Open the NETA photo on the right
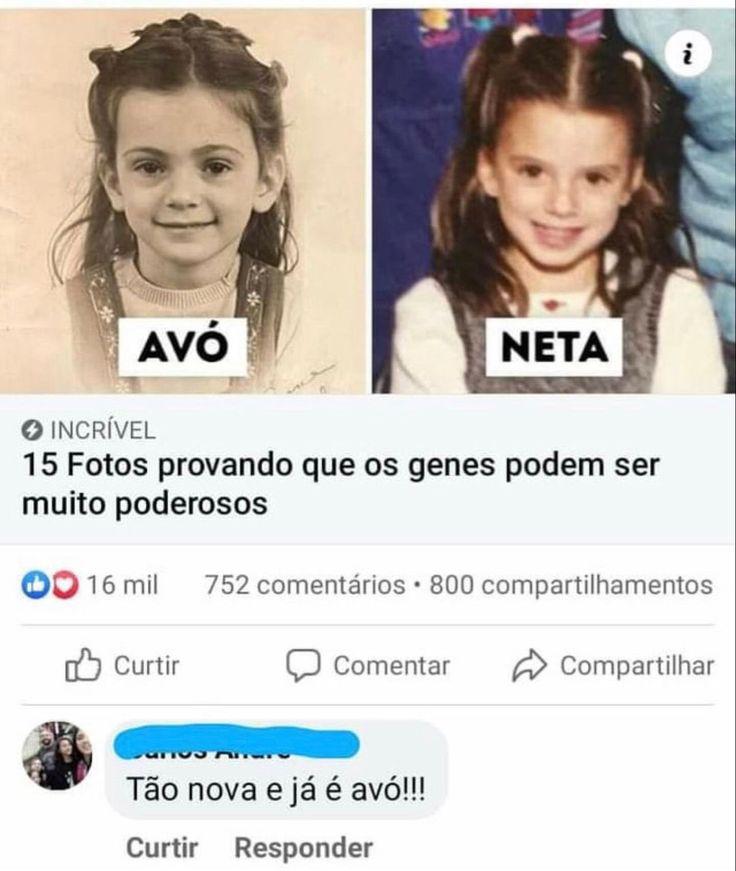 554,201
